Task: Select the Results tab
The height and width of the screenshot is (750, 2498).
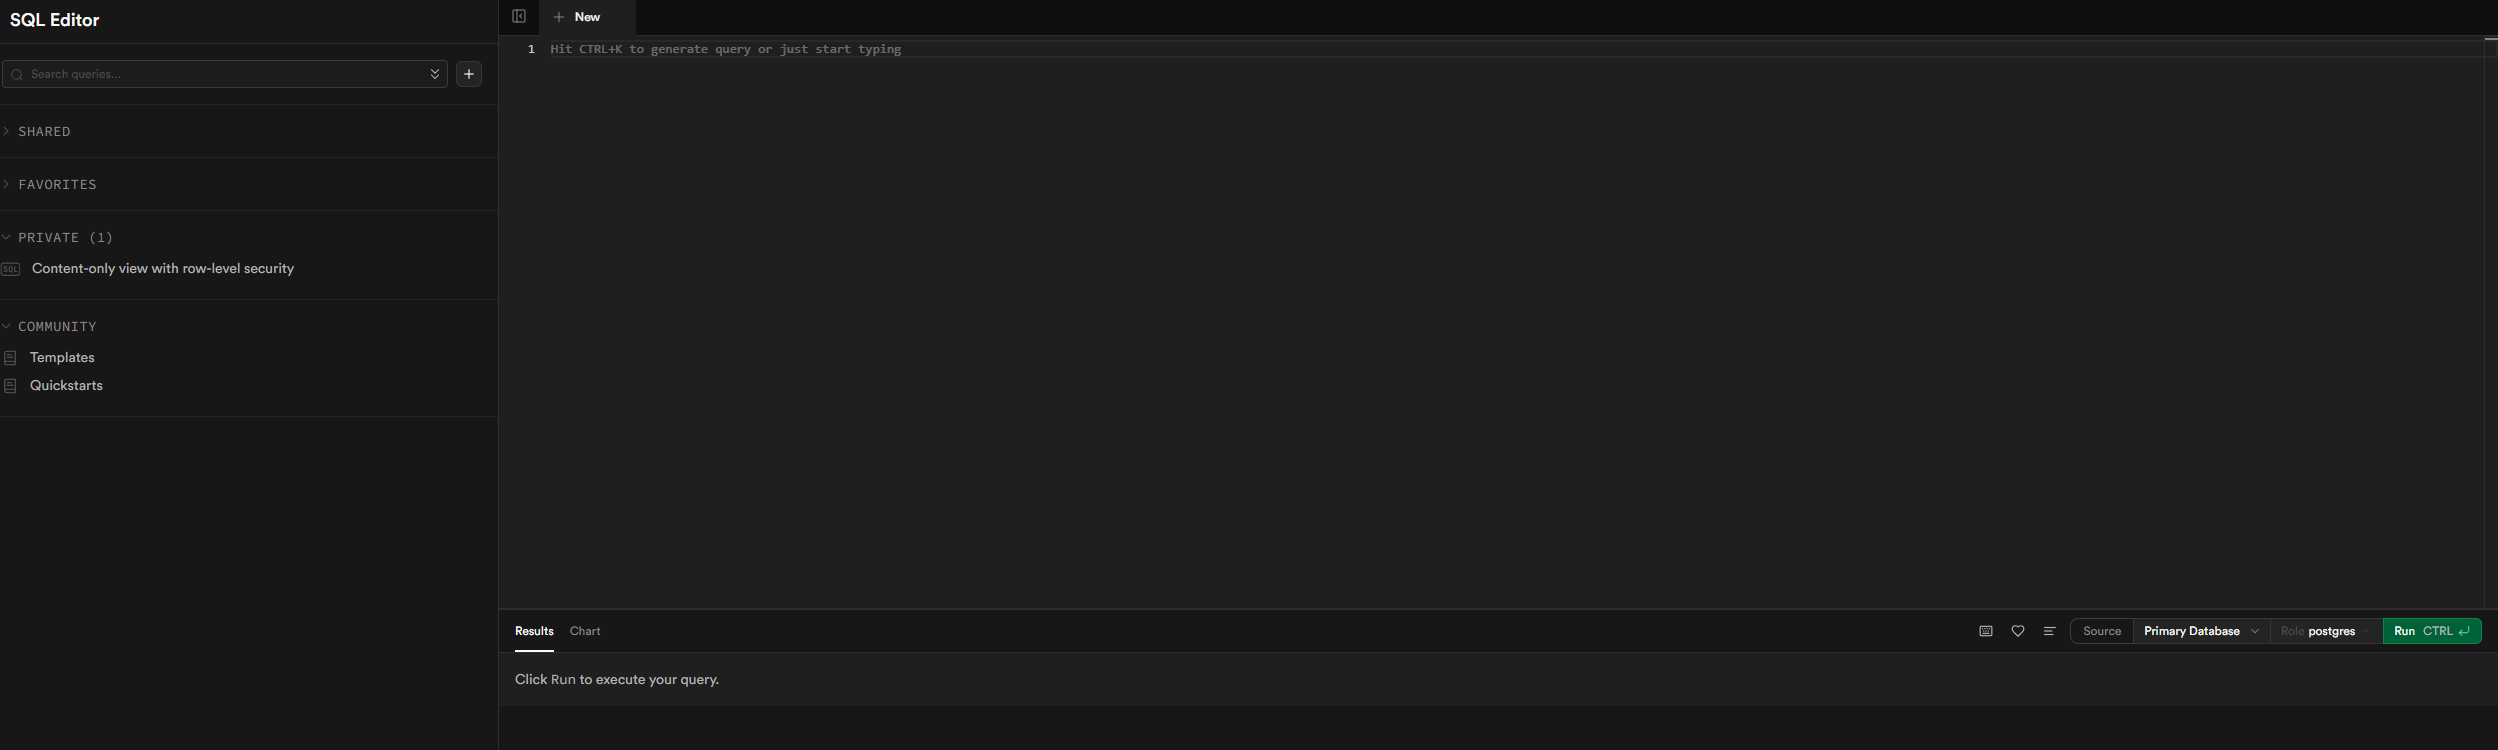Action: pyautogui.click(x=534, y=631)
